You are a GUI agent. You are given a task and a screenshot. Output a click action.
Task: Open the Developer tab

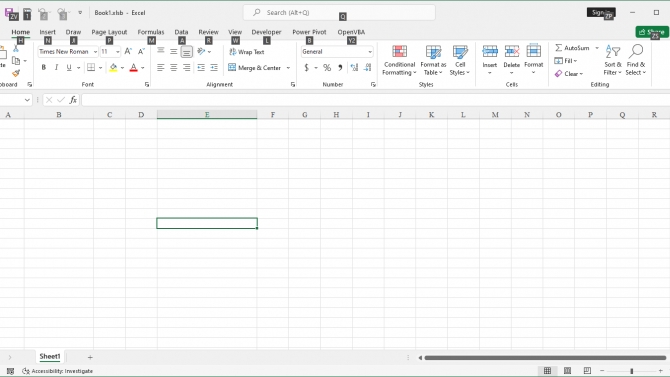coord(266,32)
